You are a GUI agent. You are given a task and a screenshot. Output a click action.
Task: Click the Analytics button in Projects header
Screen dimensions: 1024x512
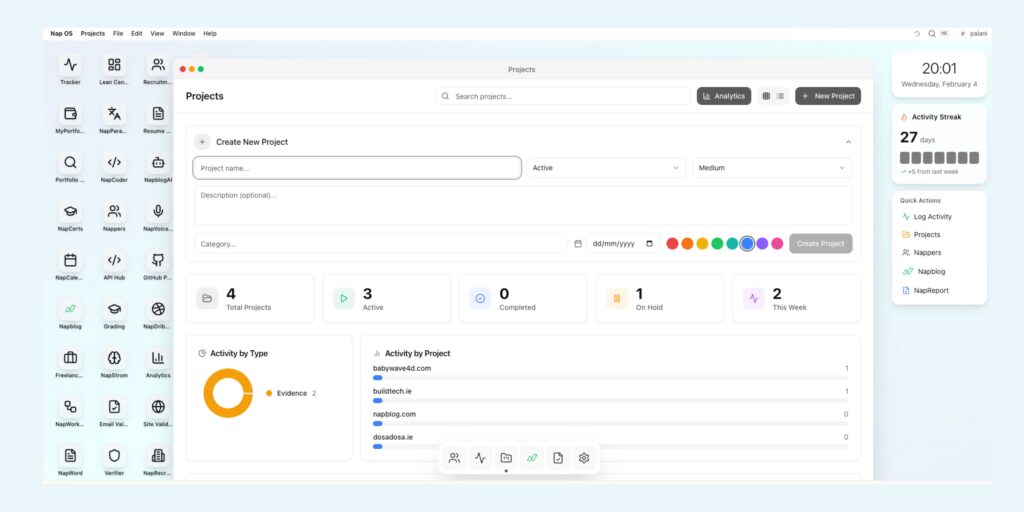pos(724,96)
